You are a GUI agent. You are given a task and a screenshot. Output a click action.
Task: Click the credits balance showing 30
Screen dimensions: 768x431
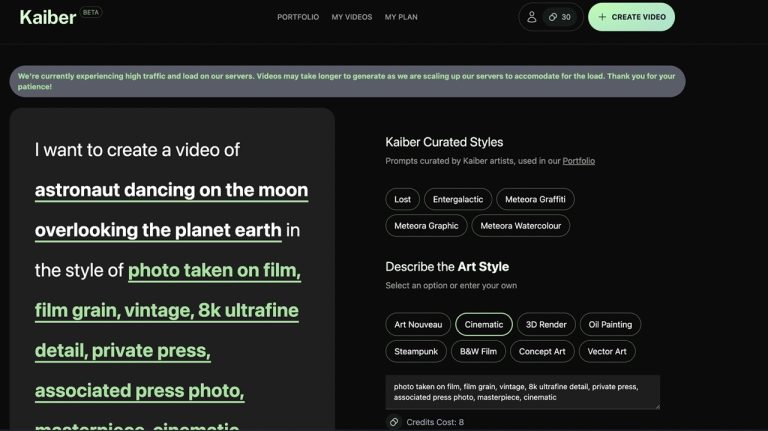click(x=560, y=17)
